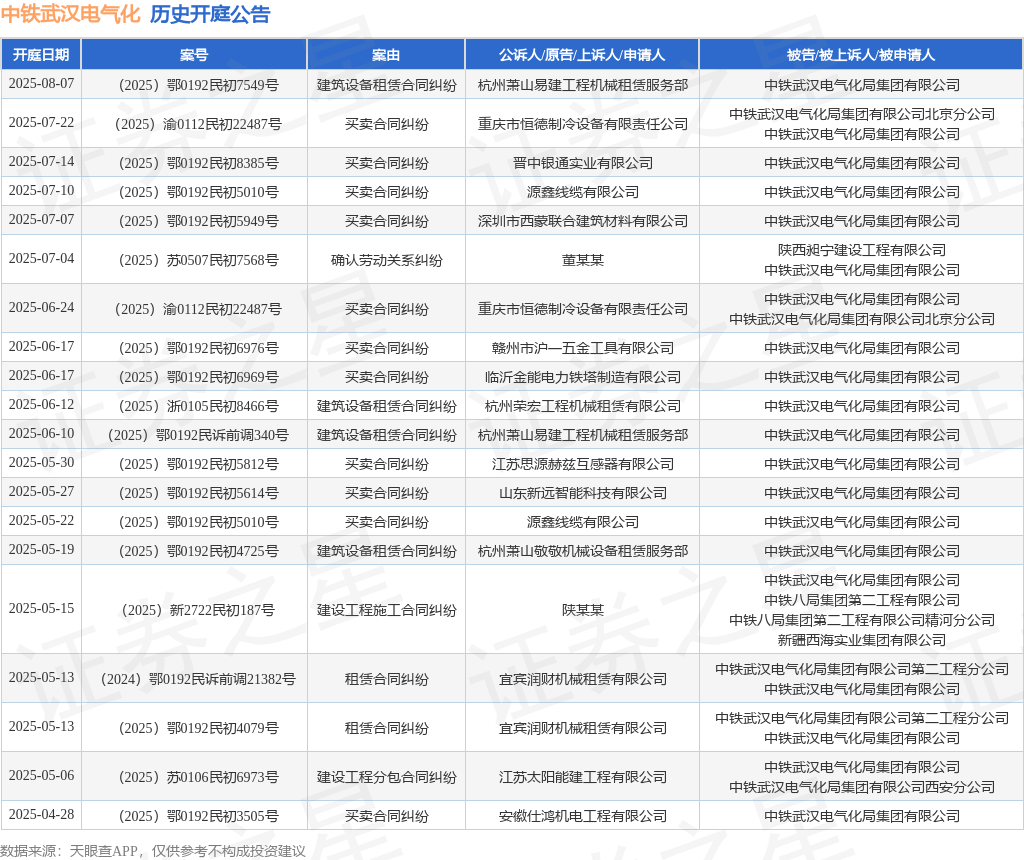Click plaintiff 杭州荣宏工程机械租赁有限公司

click(x=583, y=406)
